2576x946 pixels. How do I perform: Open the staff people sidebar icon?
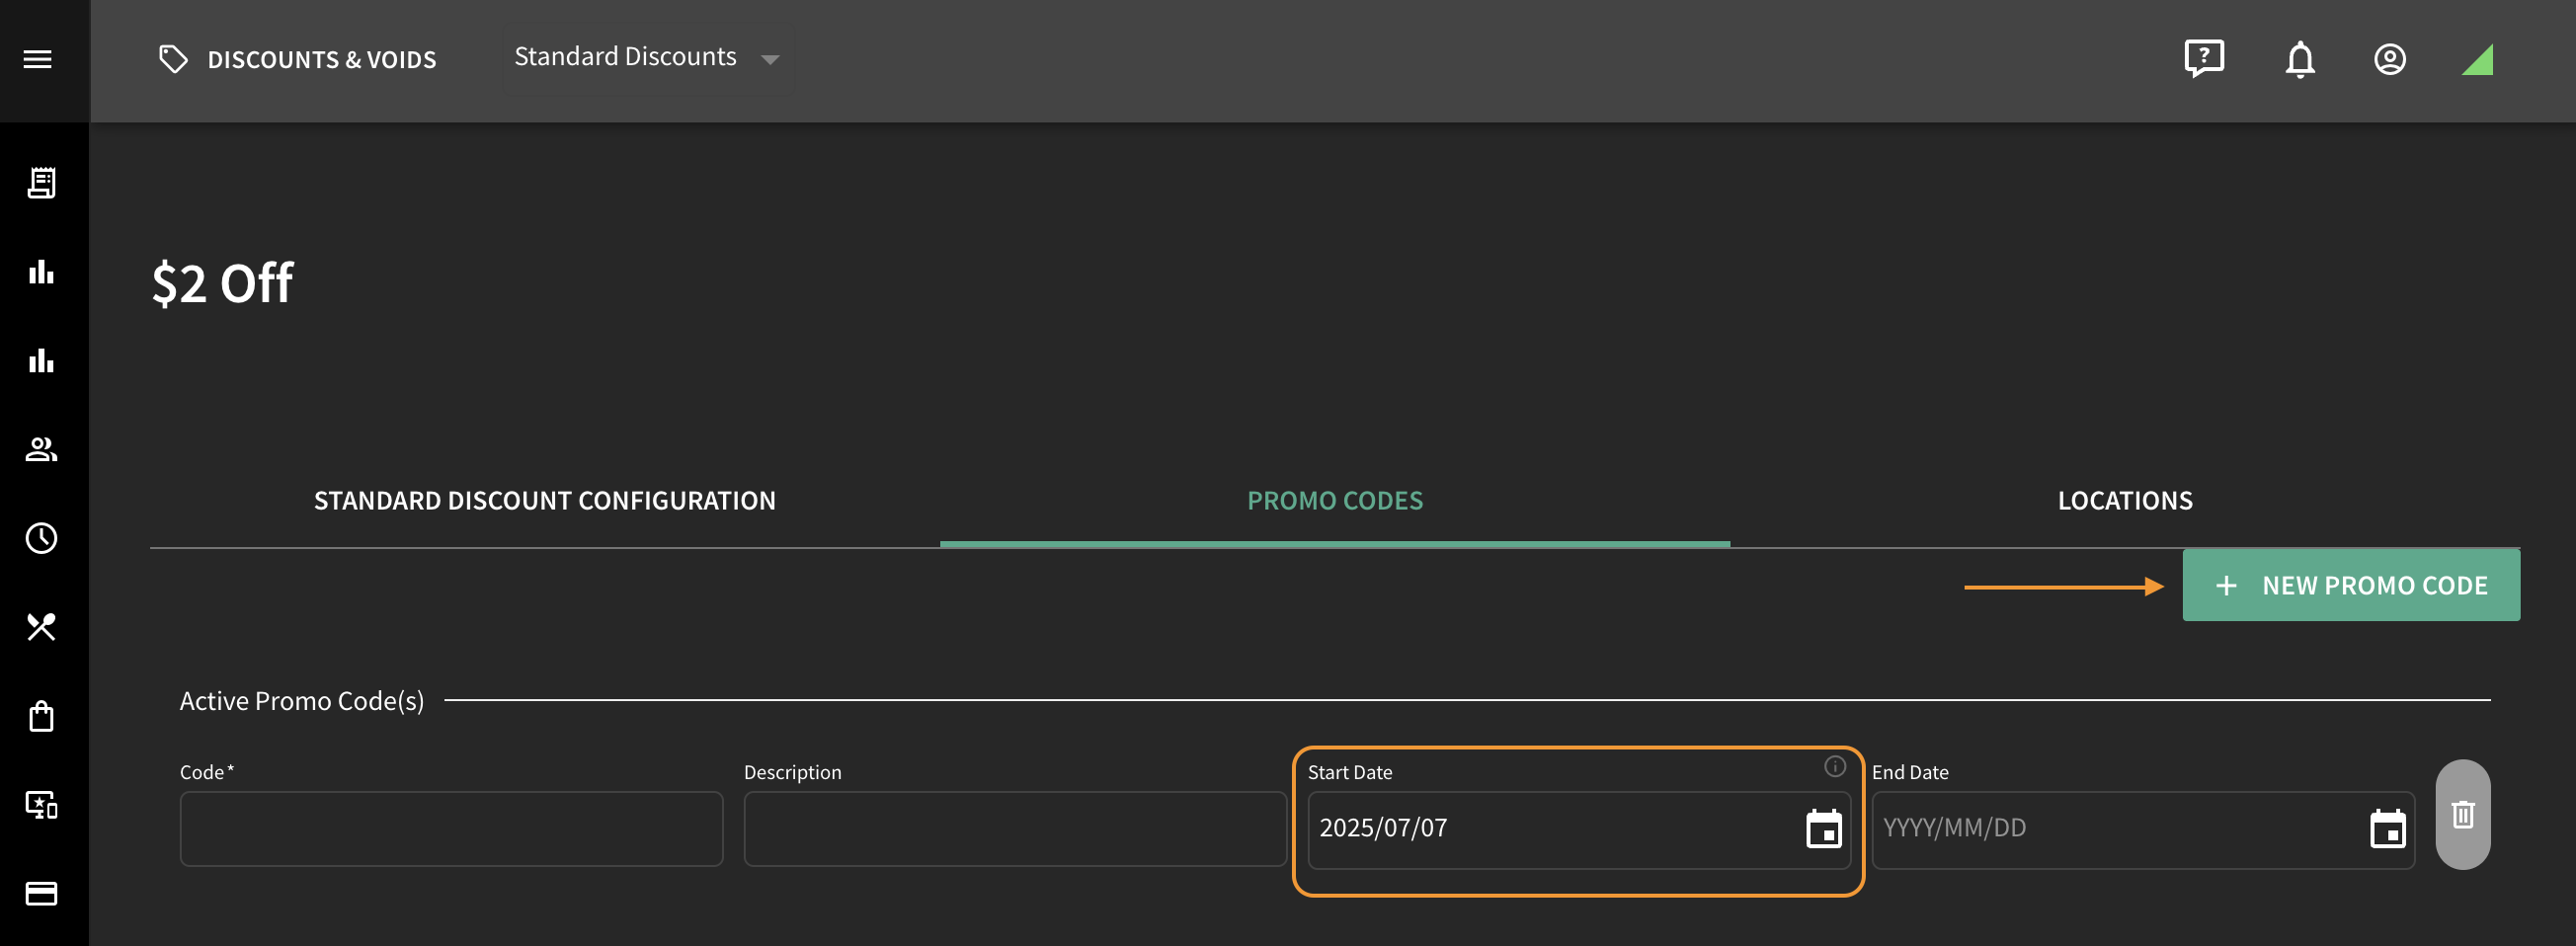tap(41, 449)
